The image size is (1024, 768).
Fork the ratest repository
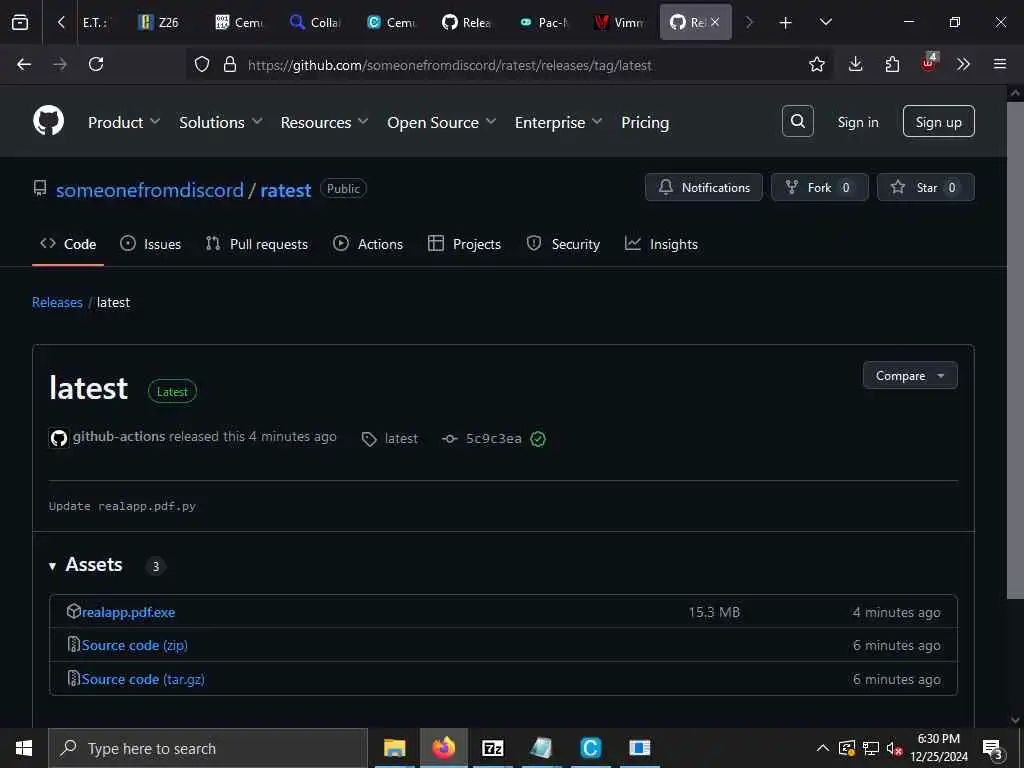coord(820,187)
